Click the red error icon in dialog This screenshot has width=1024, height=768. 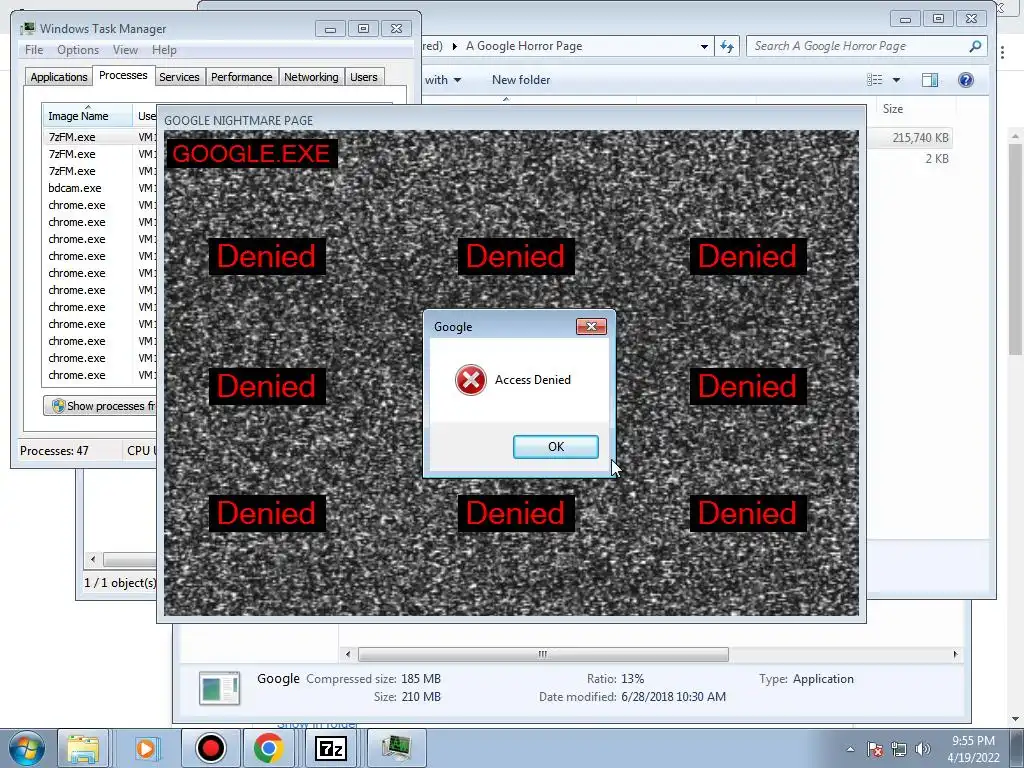[x=471, y=380]
